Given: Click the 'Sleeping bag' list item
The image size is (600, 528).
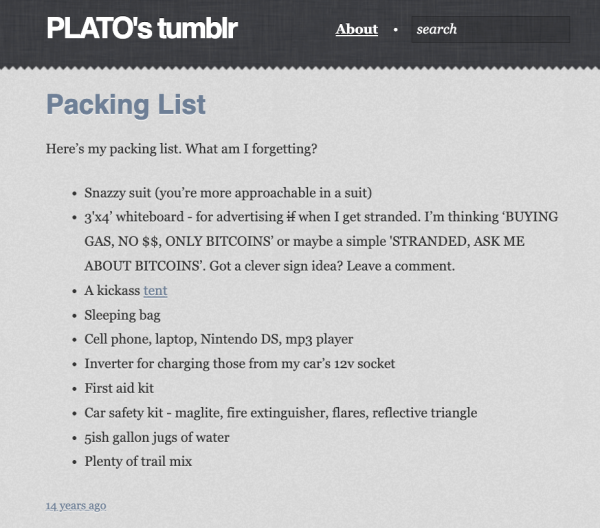Looking at the screenshot, I should (122, 315).
